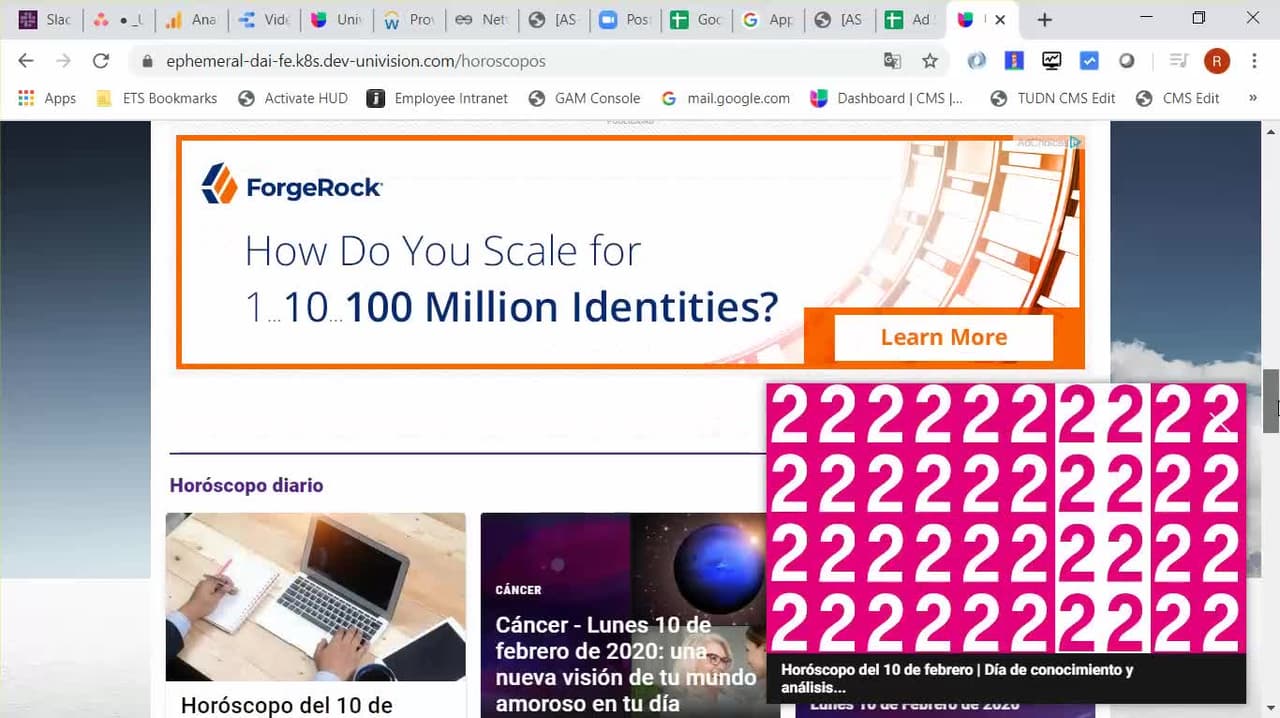Open the user profile avatar 'R'
This screenshot has height=718, width=1280.
1216,61
